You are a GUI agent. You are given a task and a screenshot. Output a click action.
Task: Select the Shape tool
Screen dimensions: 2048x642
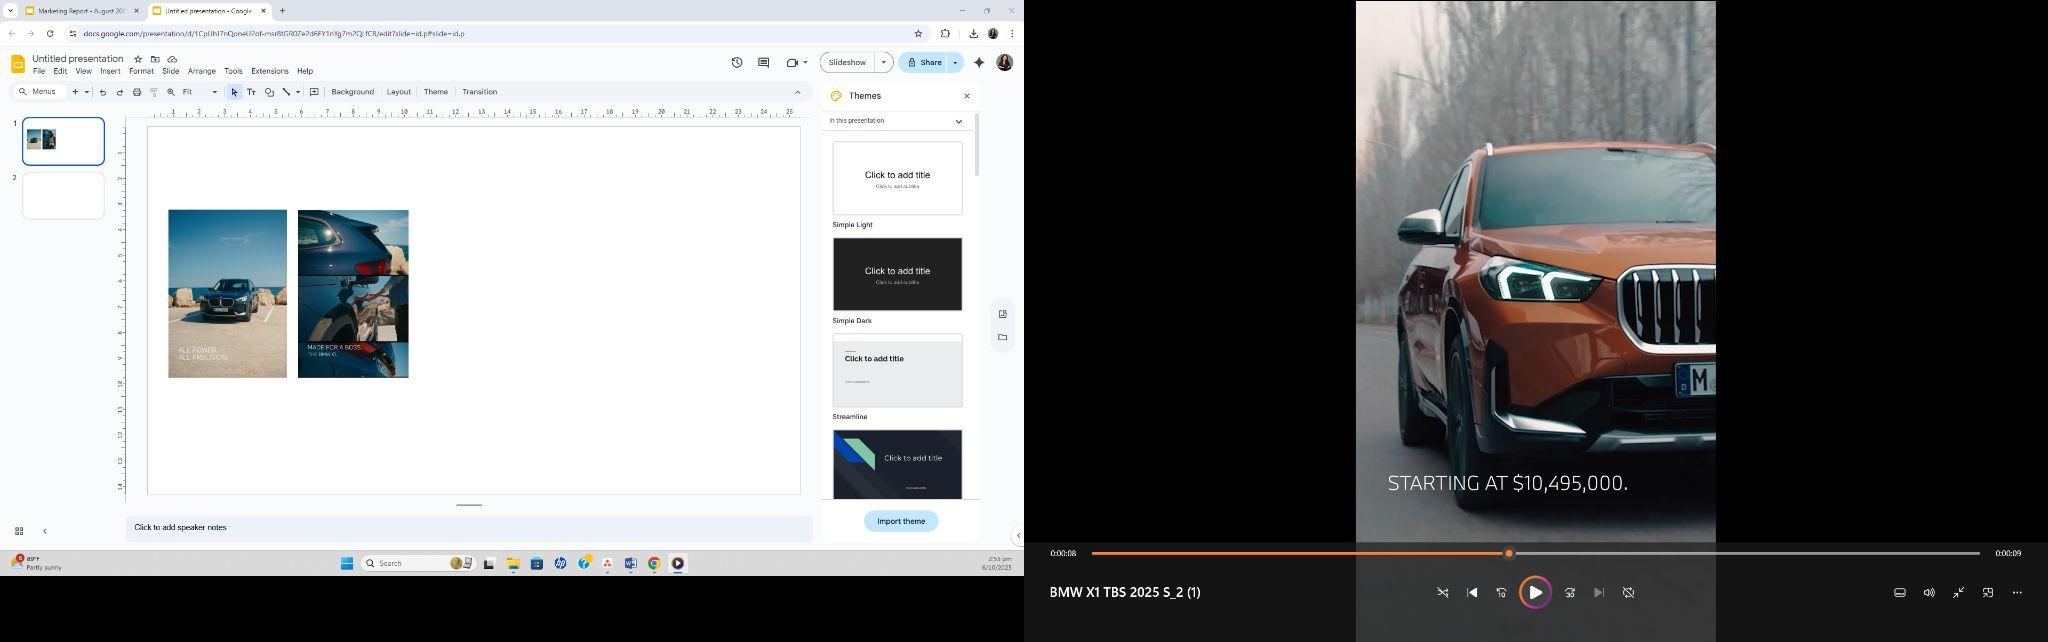(269, 92)
